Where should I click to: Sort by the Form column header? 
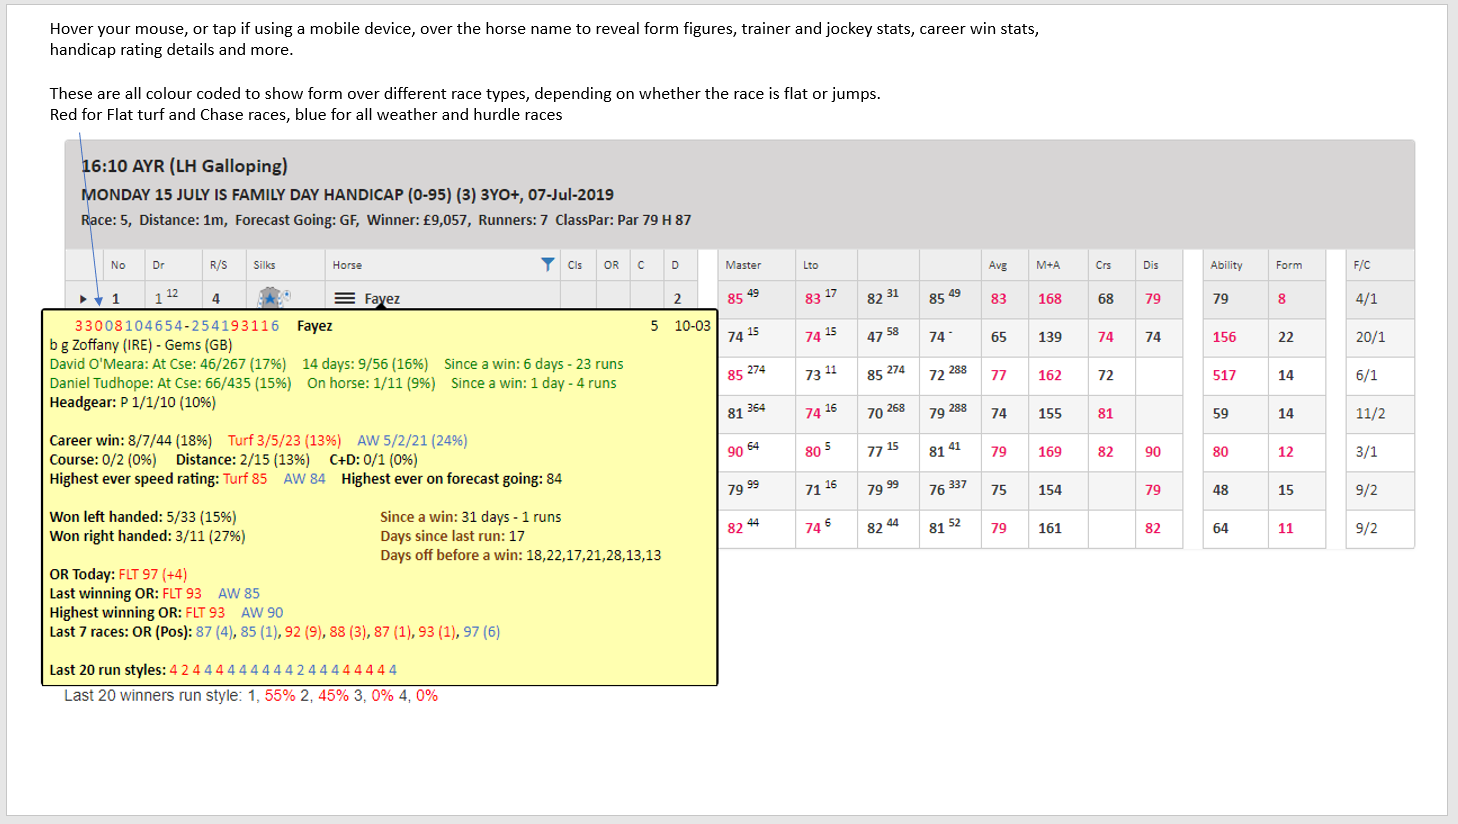(1289, 265)
